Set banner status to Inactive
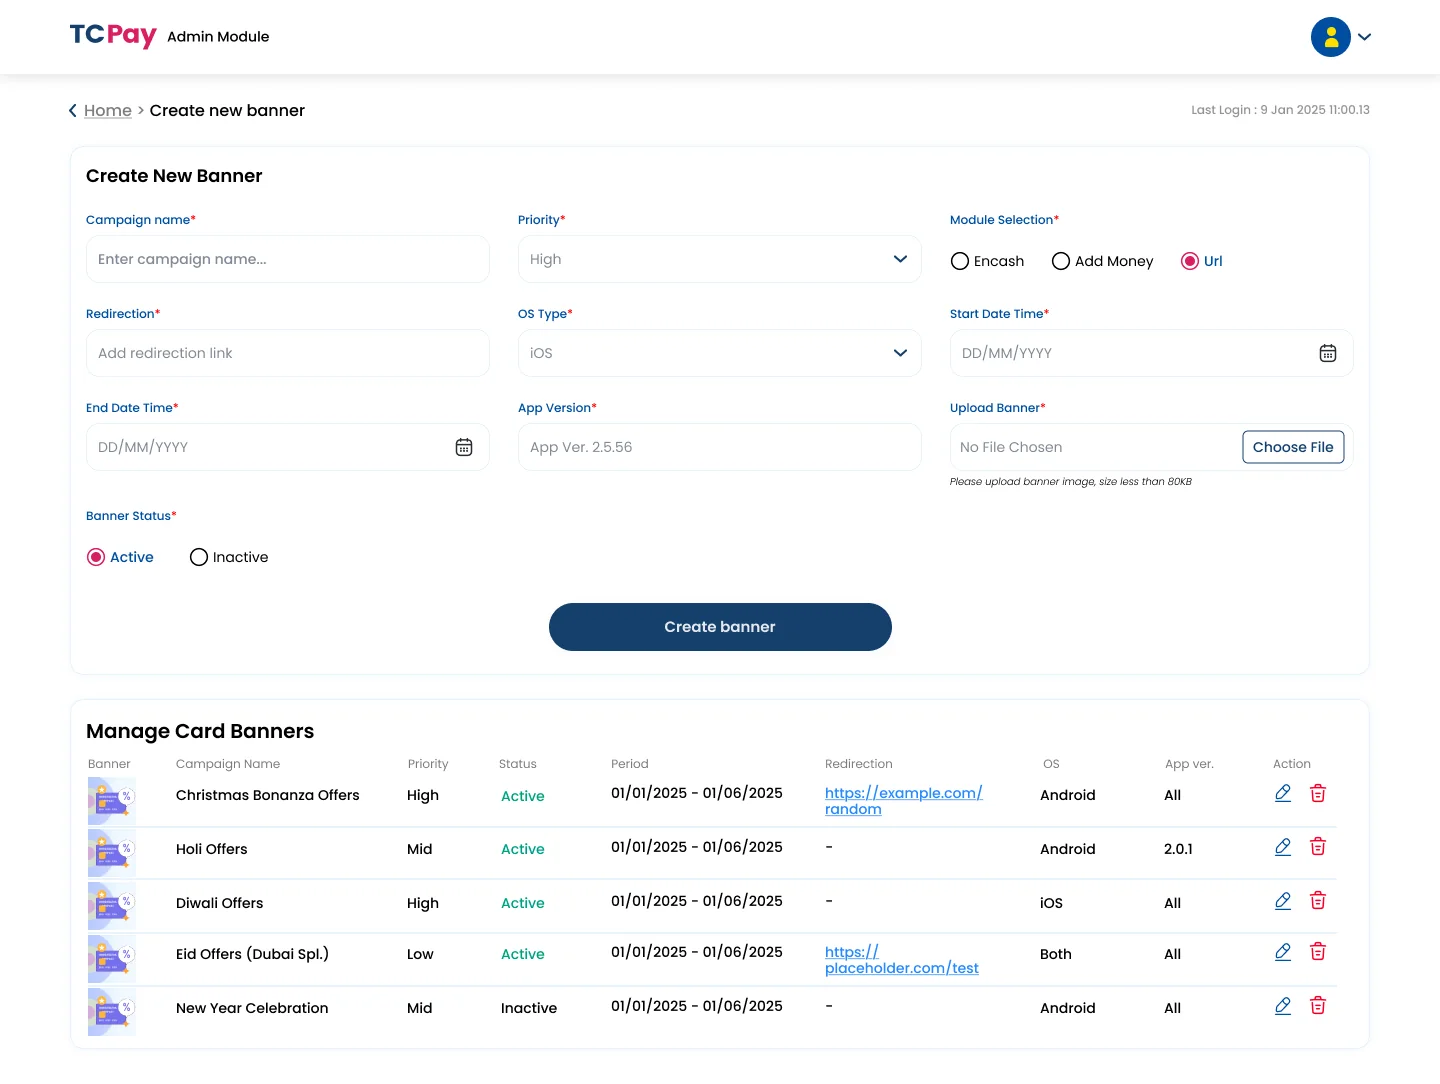Screen dimensions: 1440x1084 click(199, 557)
